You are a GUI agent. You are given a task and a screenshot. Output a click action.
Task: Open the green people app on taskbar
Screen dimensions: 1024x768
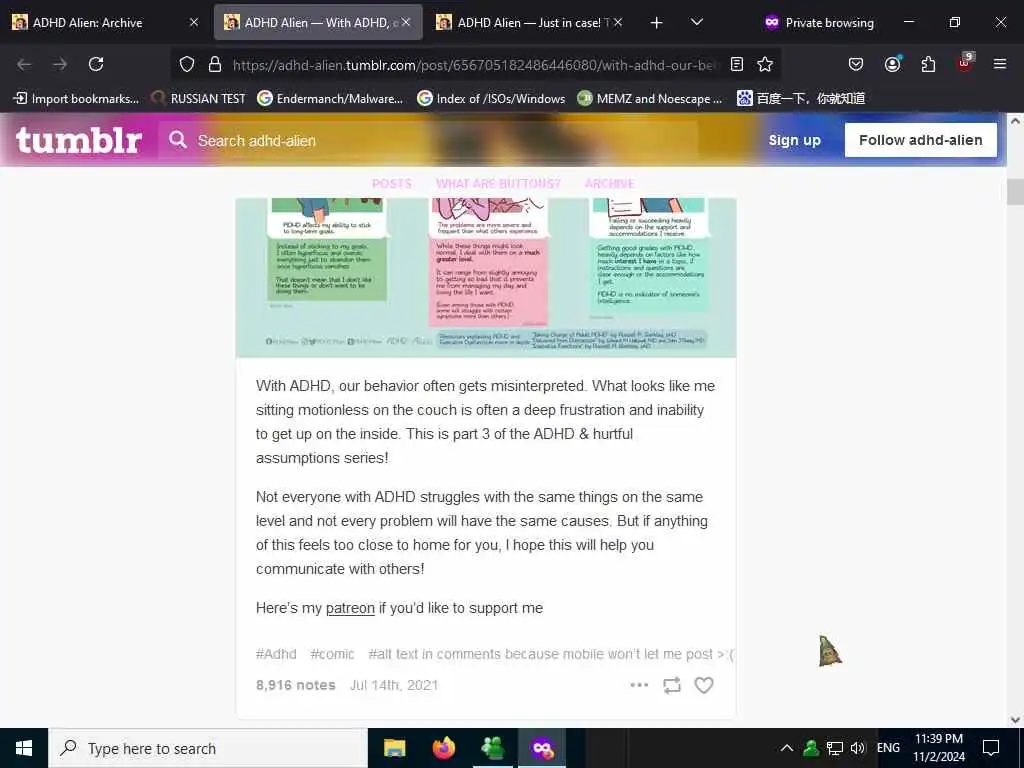[x=492, y=748]
